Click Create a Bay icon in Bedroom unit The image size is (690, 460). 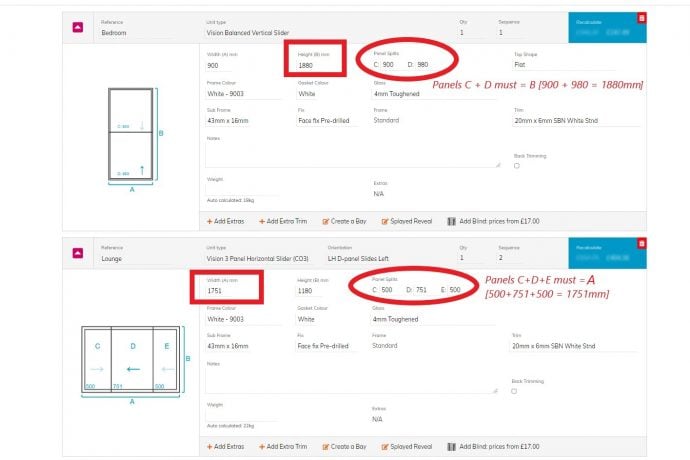(326, 220)
